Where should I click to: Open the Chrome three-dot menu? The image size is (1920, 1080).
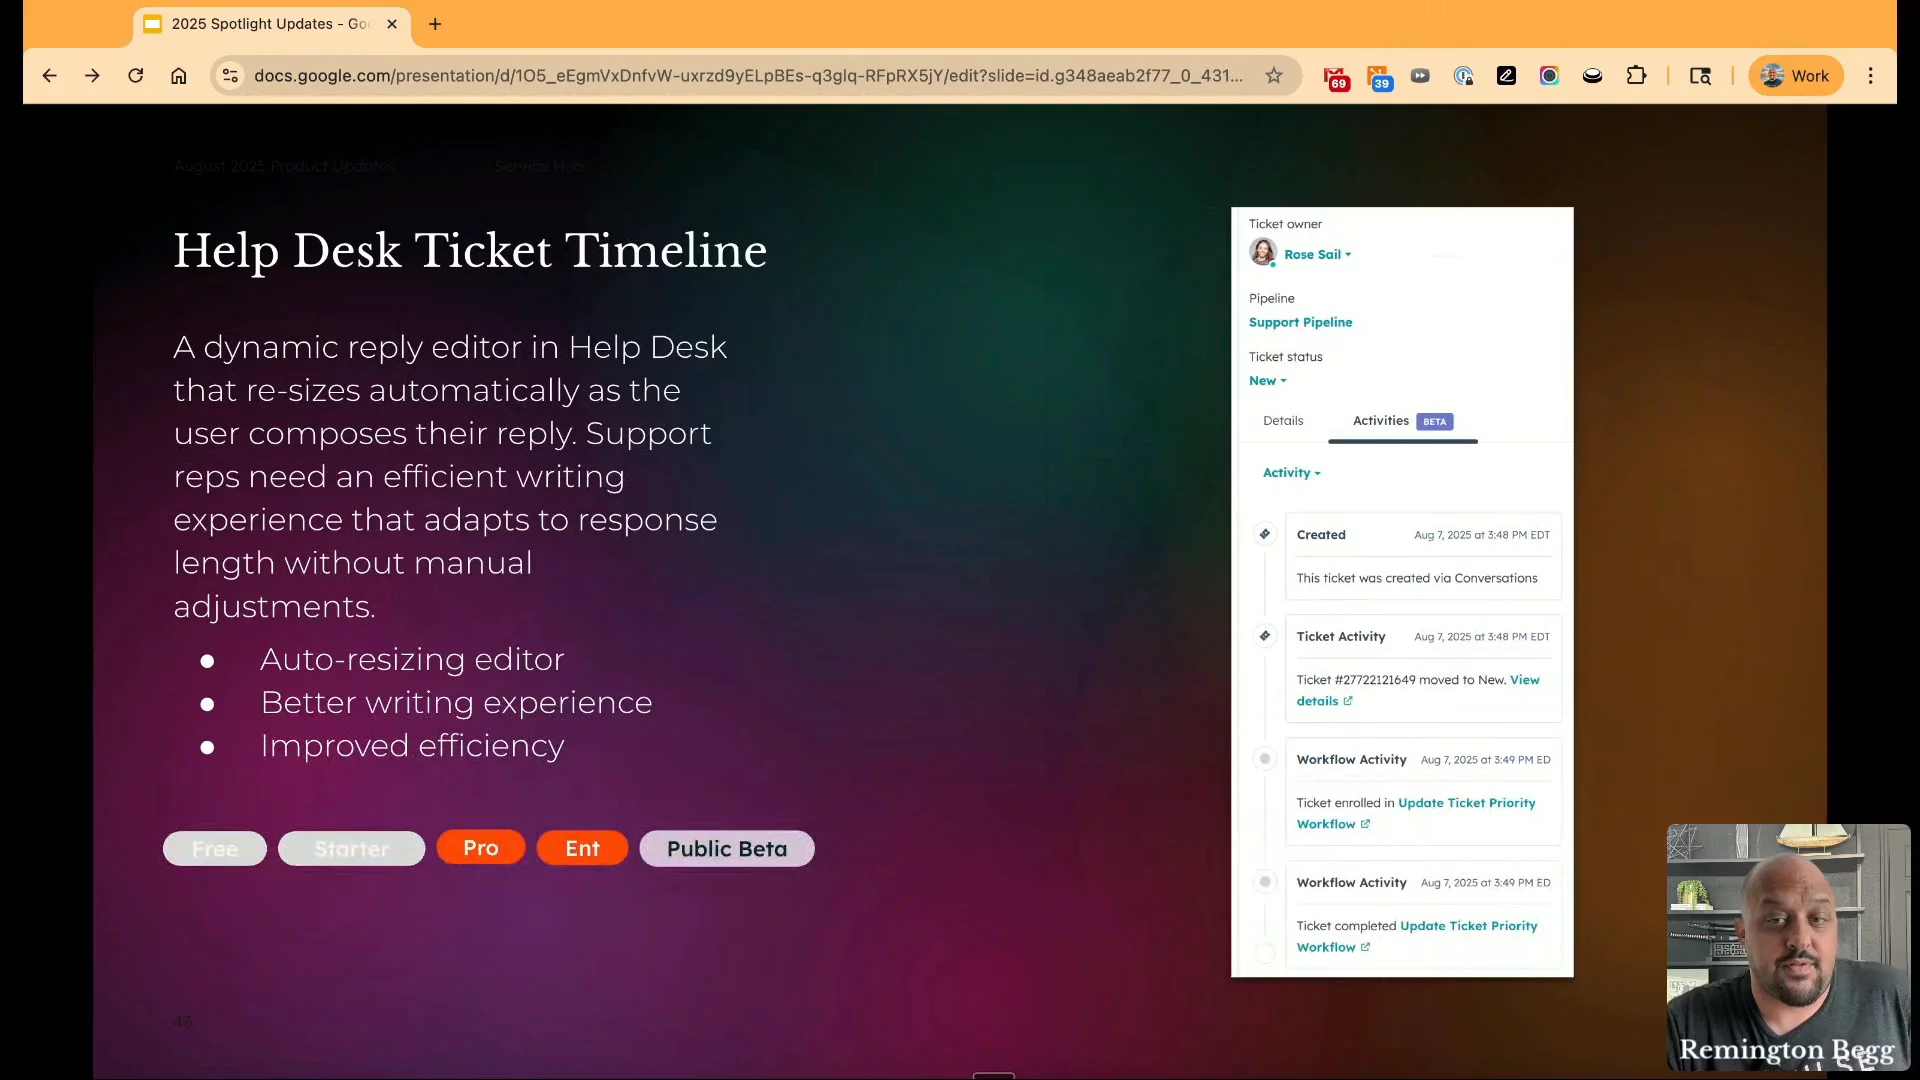point(1870,76)
